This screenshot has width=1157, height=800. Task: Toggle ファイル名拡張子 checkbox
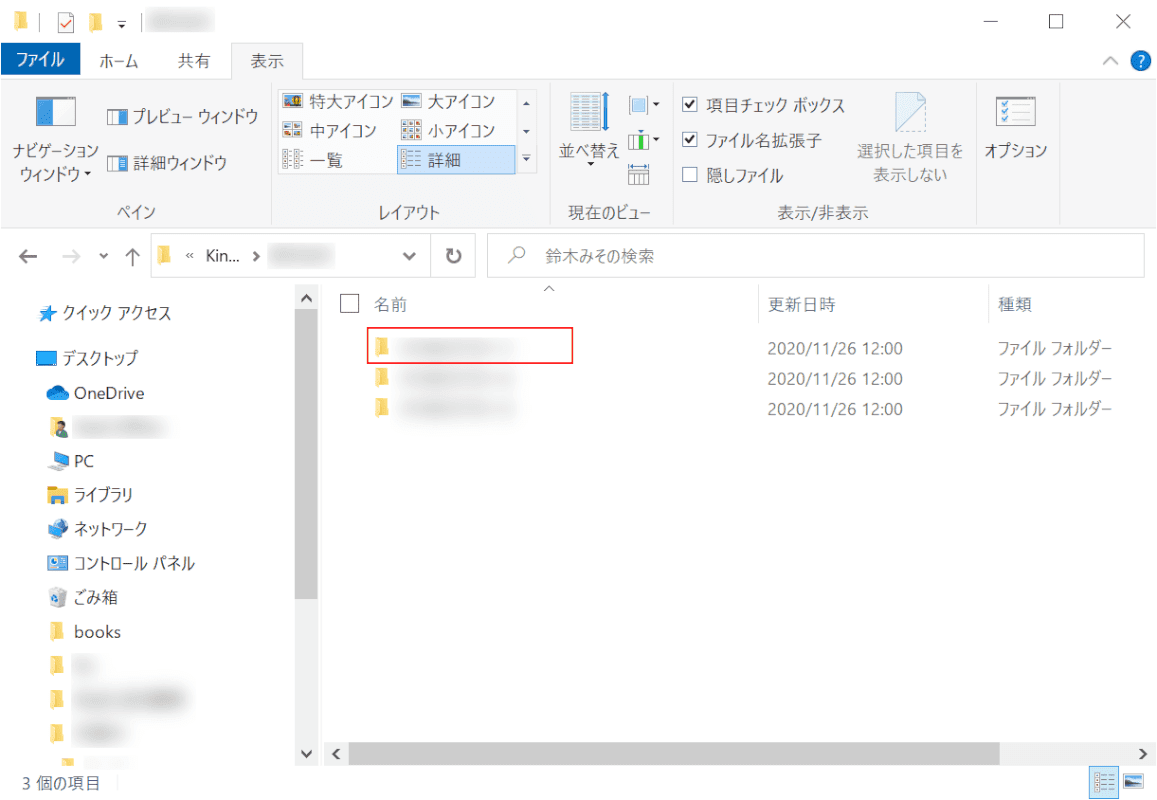coord(689,139)
